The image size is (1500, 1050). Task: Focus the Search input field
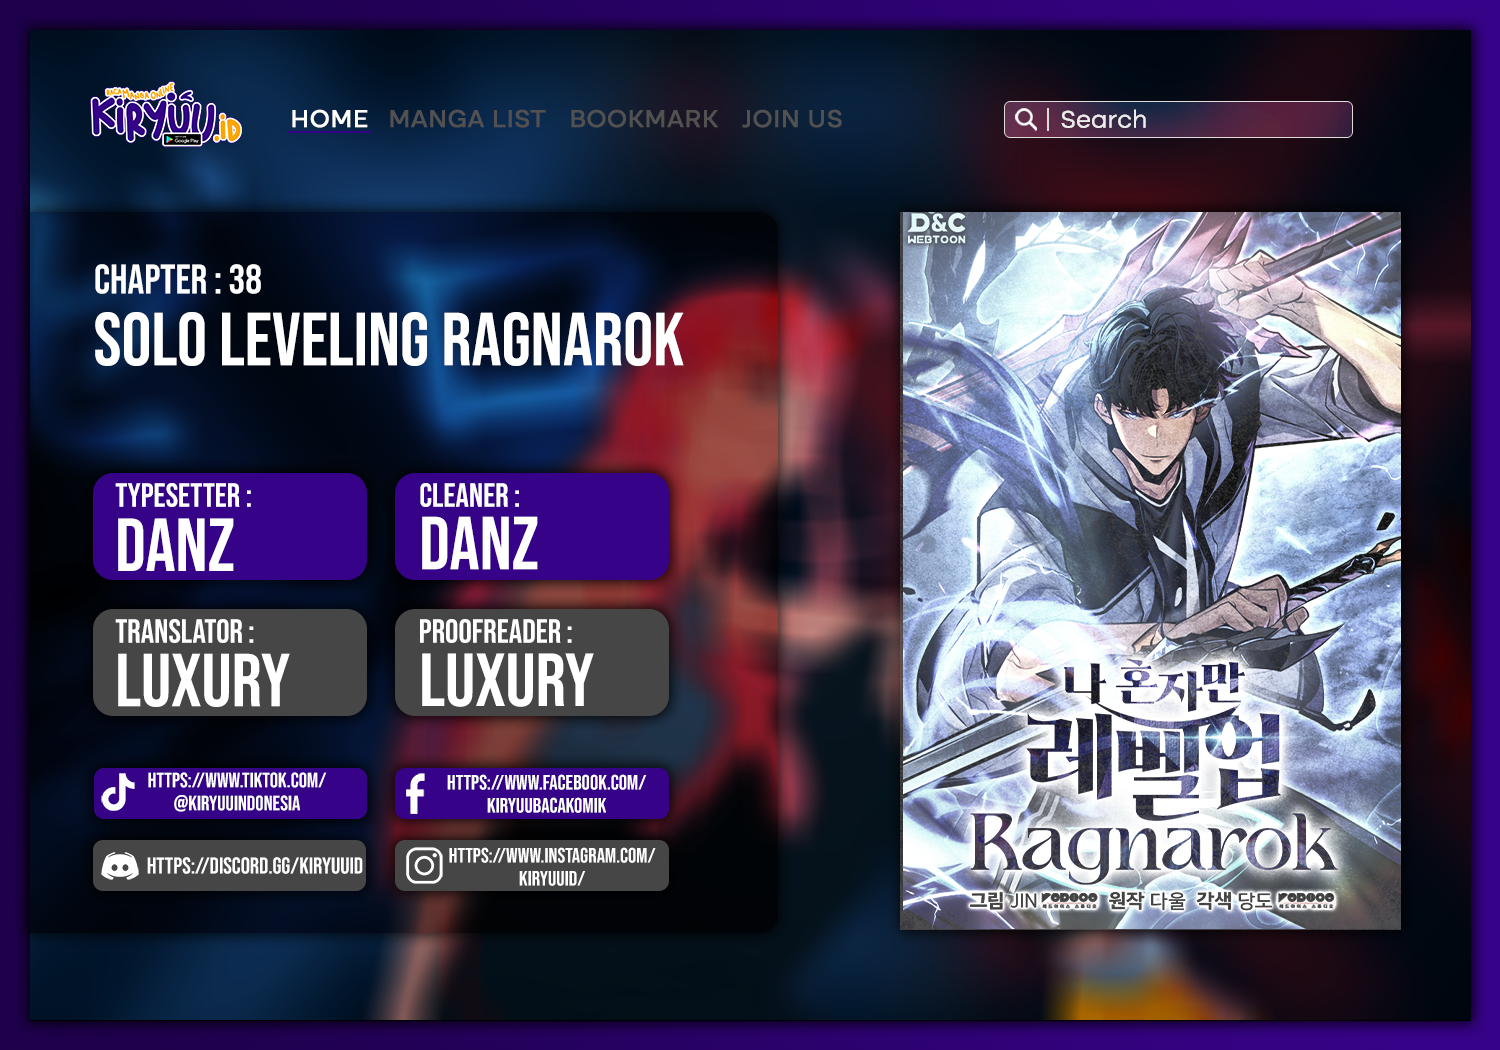(x=1200, y=119)
